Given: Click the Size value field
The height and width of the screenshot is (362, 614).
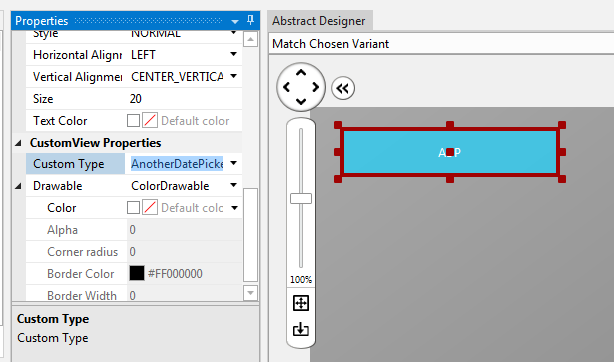Looking at the screenshot, I should (184, 99).
